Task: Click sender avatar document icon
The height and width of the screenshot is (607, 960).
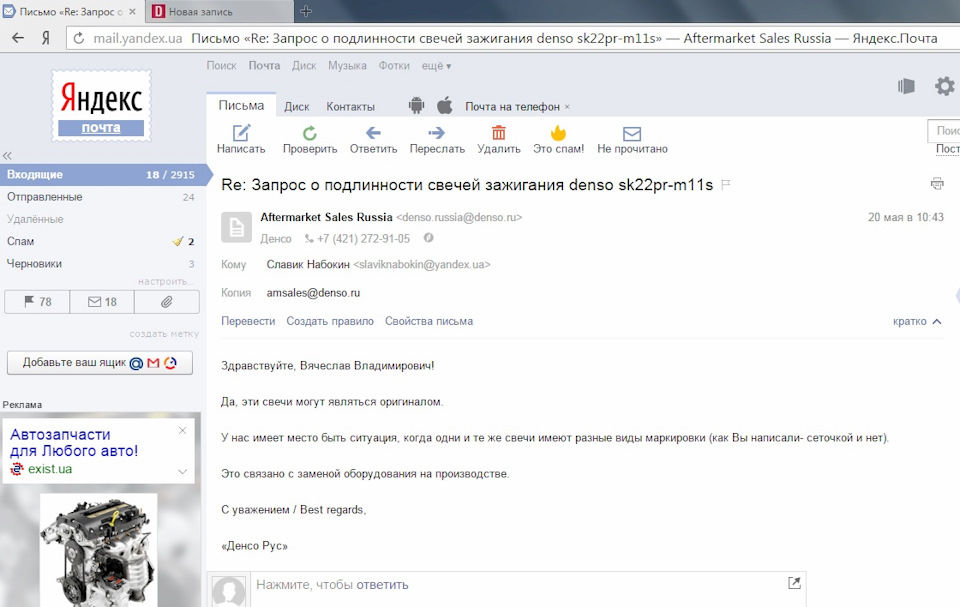Action: [x=236, y=228]
